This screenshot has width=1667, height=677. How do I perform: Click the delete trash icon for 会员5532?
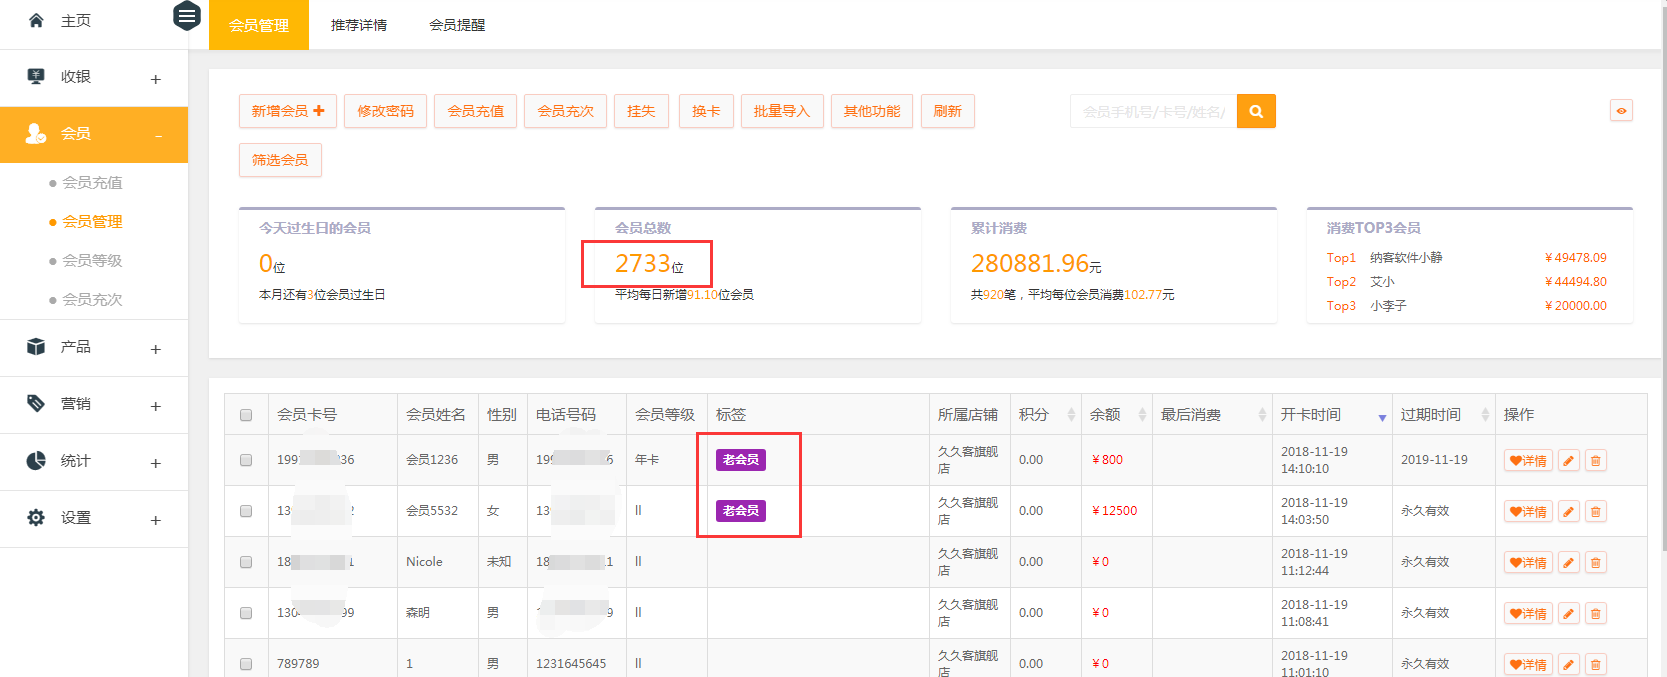[1596, 512]
